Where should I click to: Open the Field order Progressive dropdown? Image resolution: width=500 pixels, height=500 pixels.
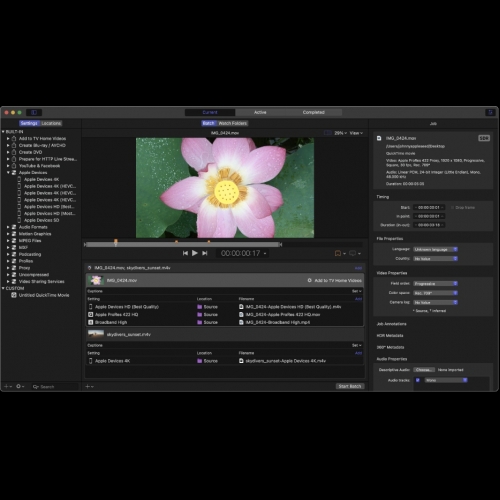click(x=436, y=284)
